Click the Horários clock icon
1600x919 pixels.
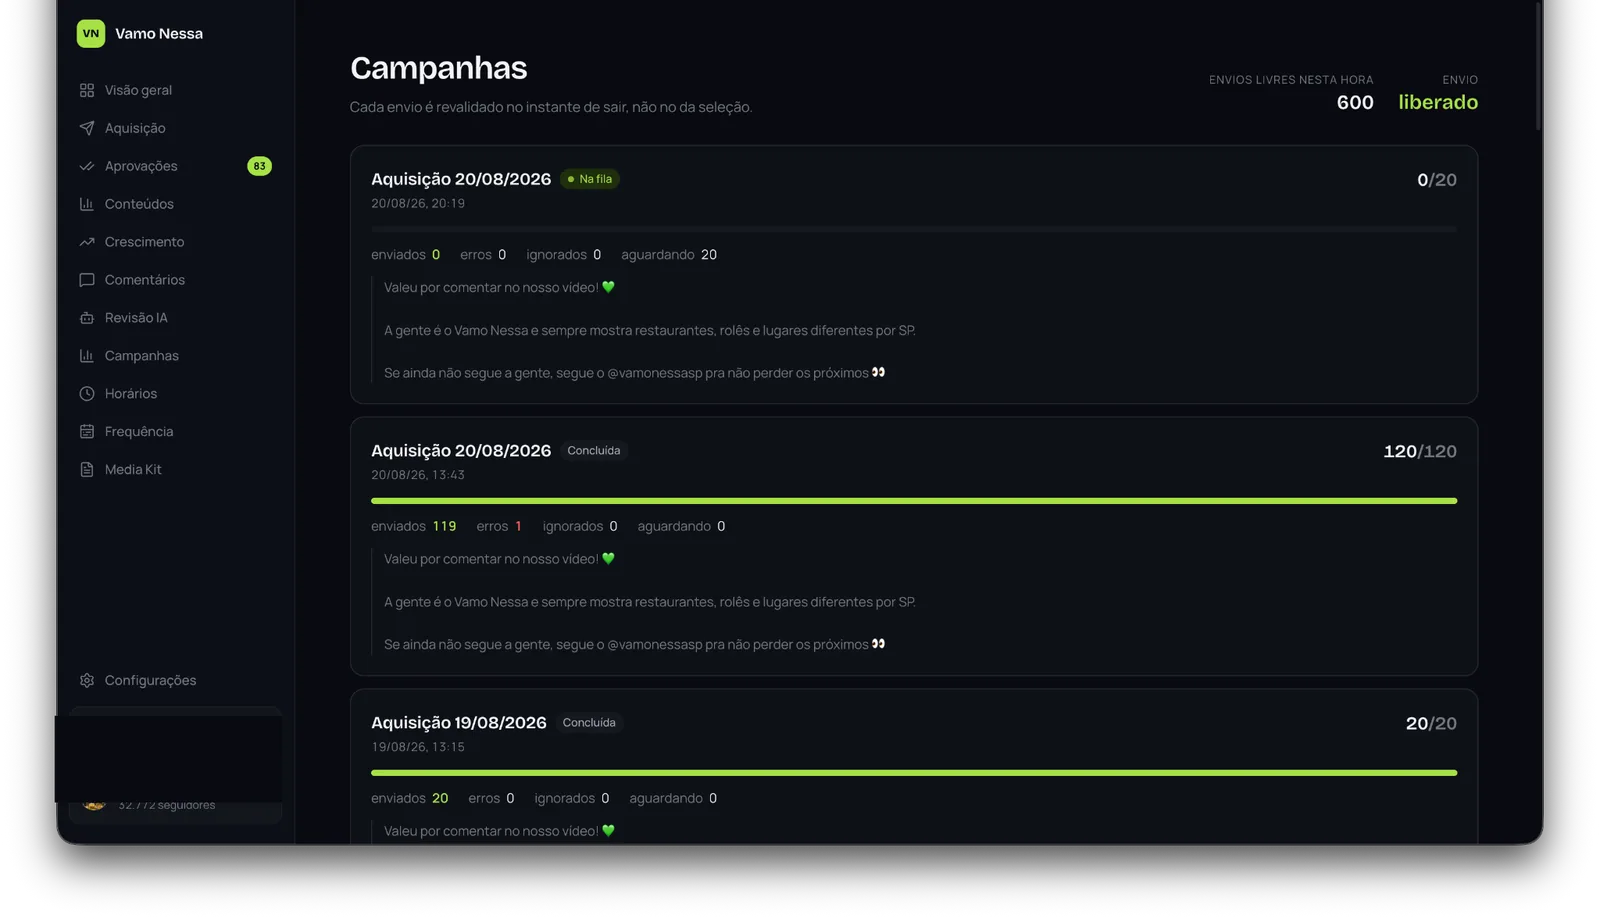click(x=87, y=394)
